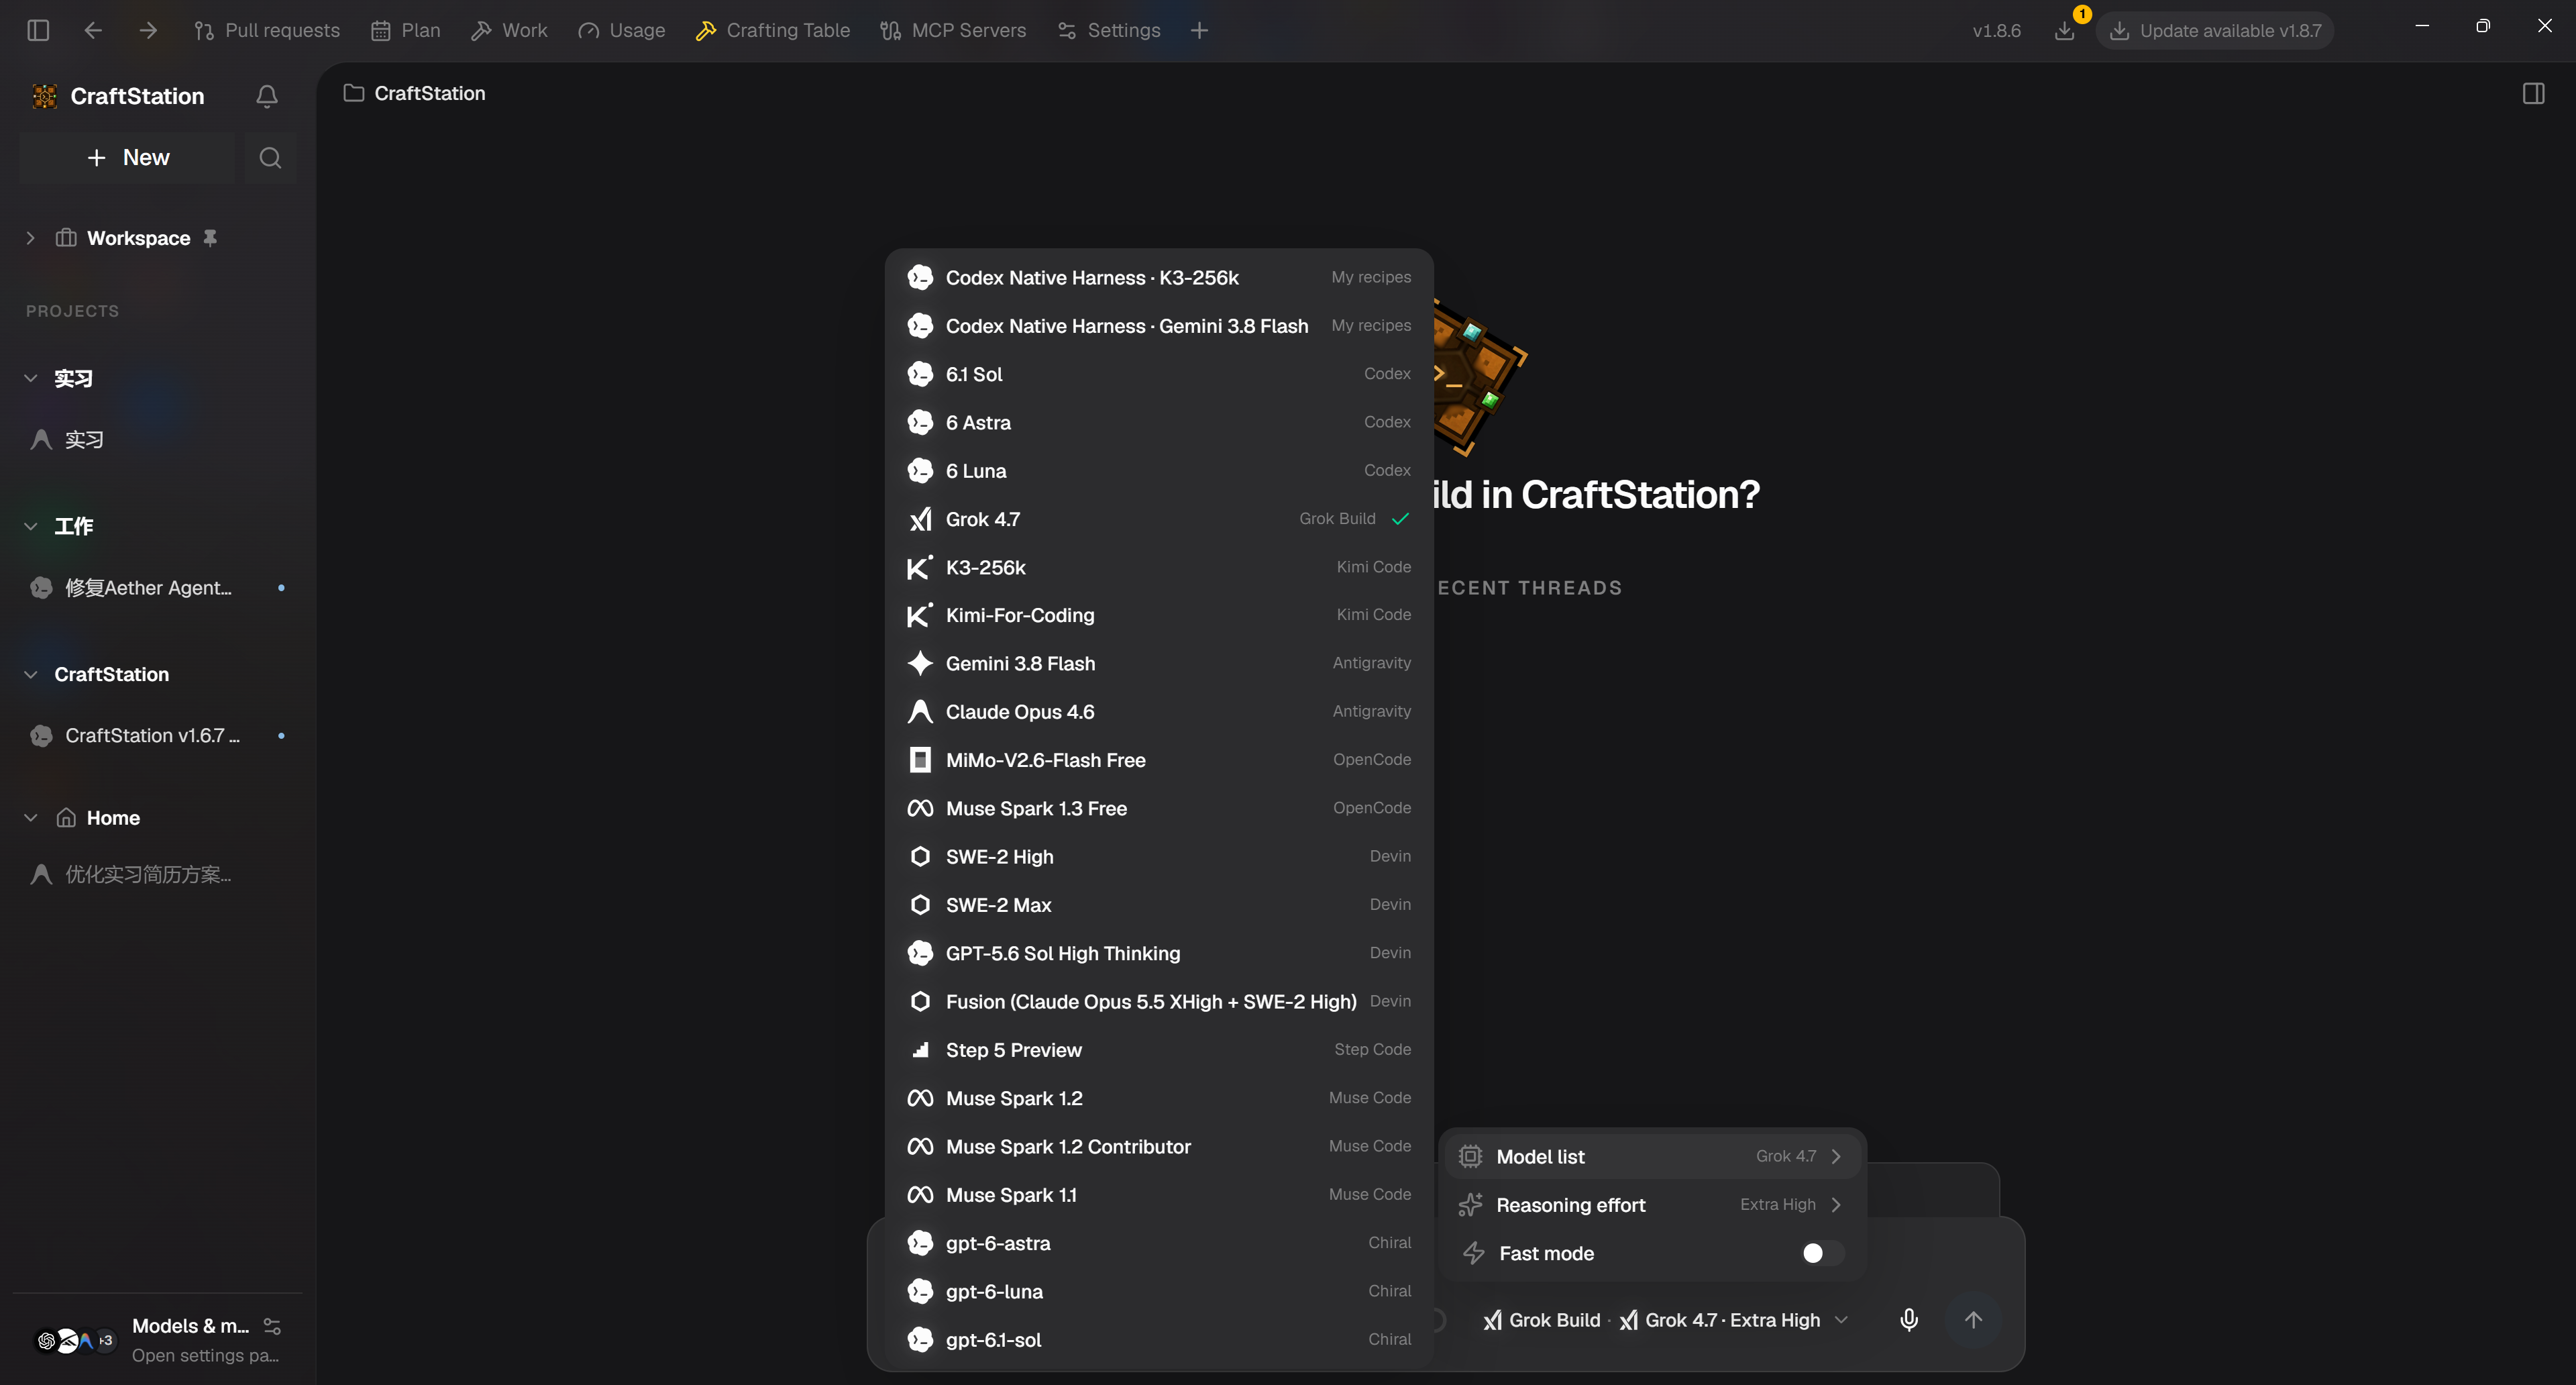Collapse the 实习 project group
2576x1385 pixels.
[x=30, y=378]
